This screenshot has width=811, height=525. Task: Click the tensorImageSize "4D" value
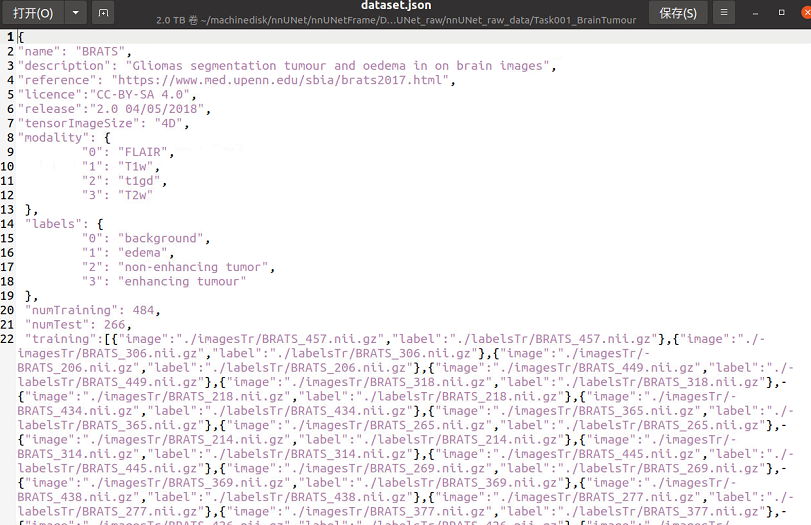coord(169,124)
